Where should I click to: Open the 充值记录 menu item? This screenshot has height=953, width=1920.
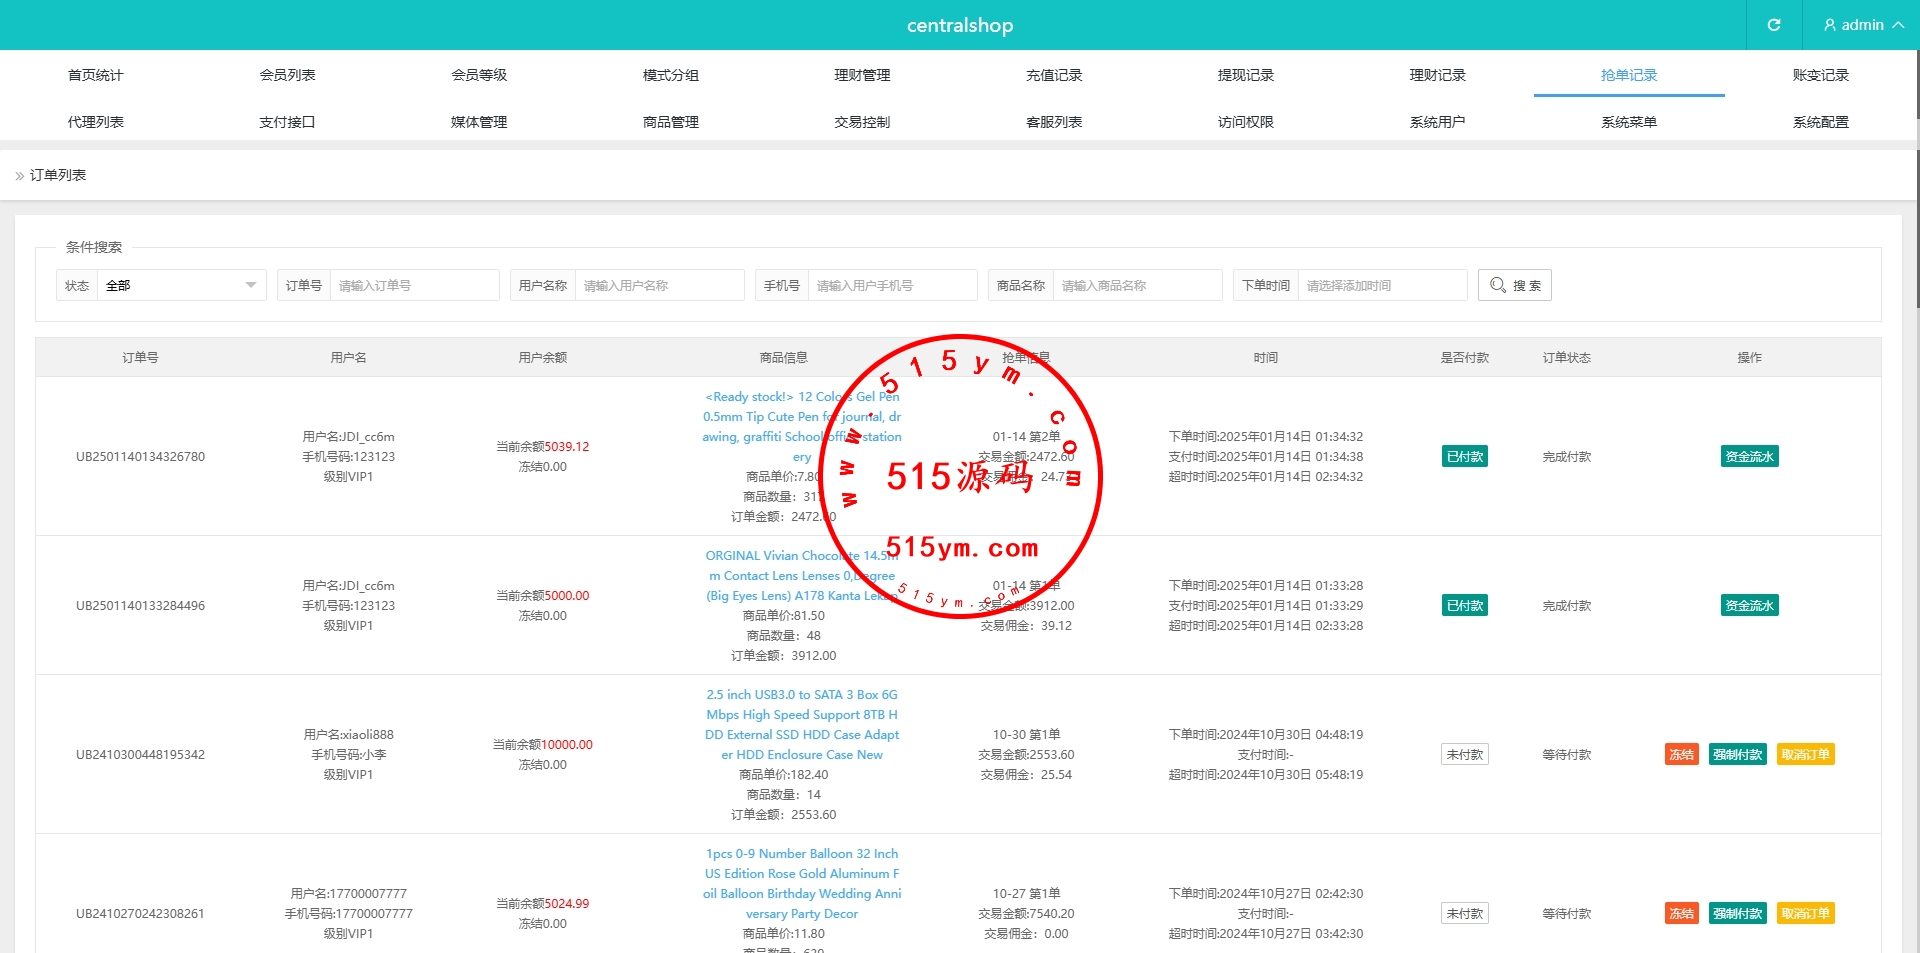pos(1054,75)
